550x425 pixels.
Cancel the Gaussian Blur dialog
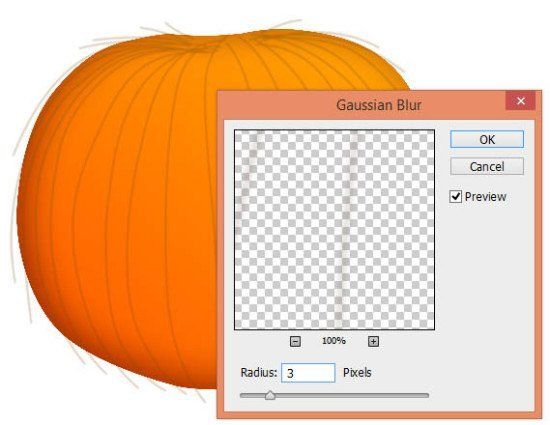[487, 167]
